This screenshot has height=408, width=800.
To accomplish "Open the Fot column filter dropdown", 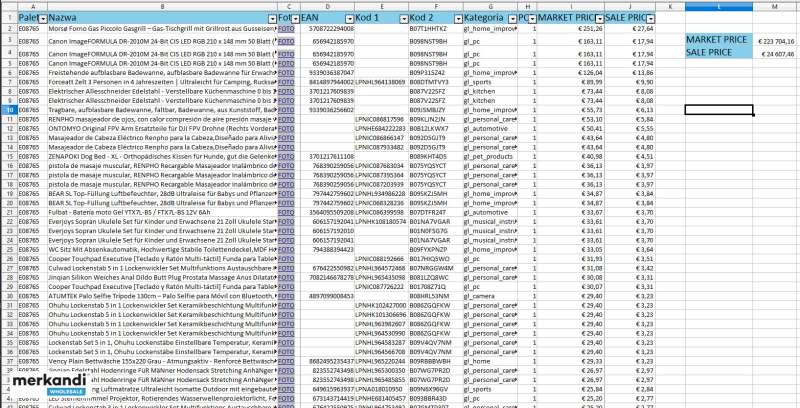I will coord(295,18).
